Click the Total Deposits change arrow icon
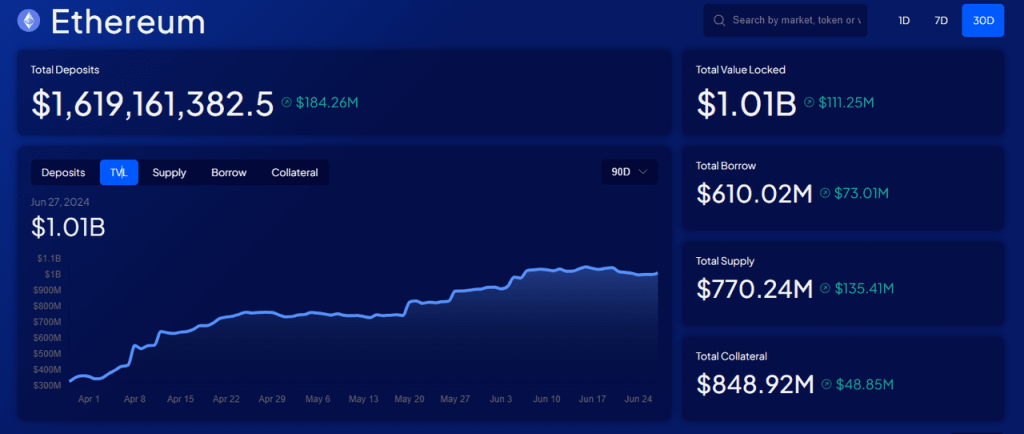Viewport: 1024px width, 434px height. click(287, 102)
